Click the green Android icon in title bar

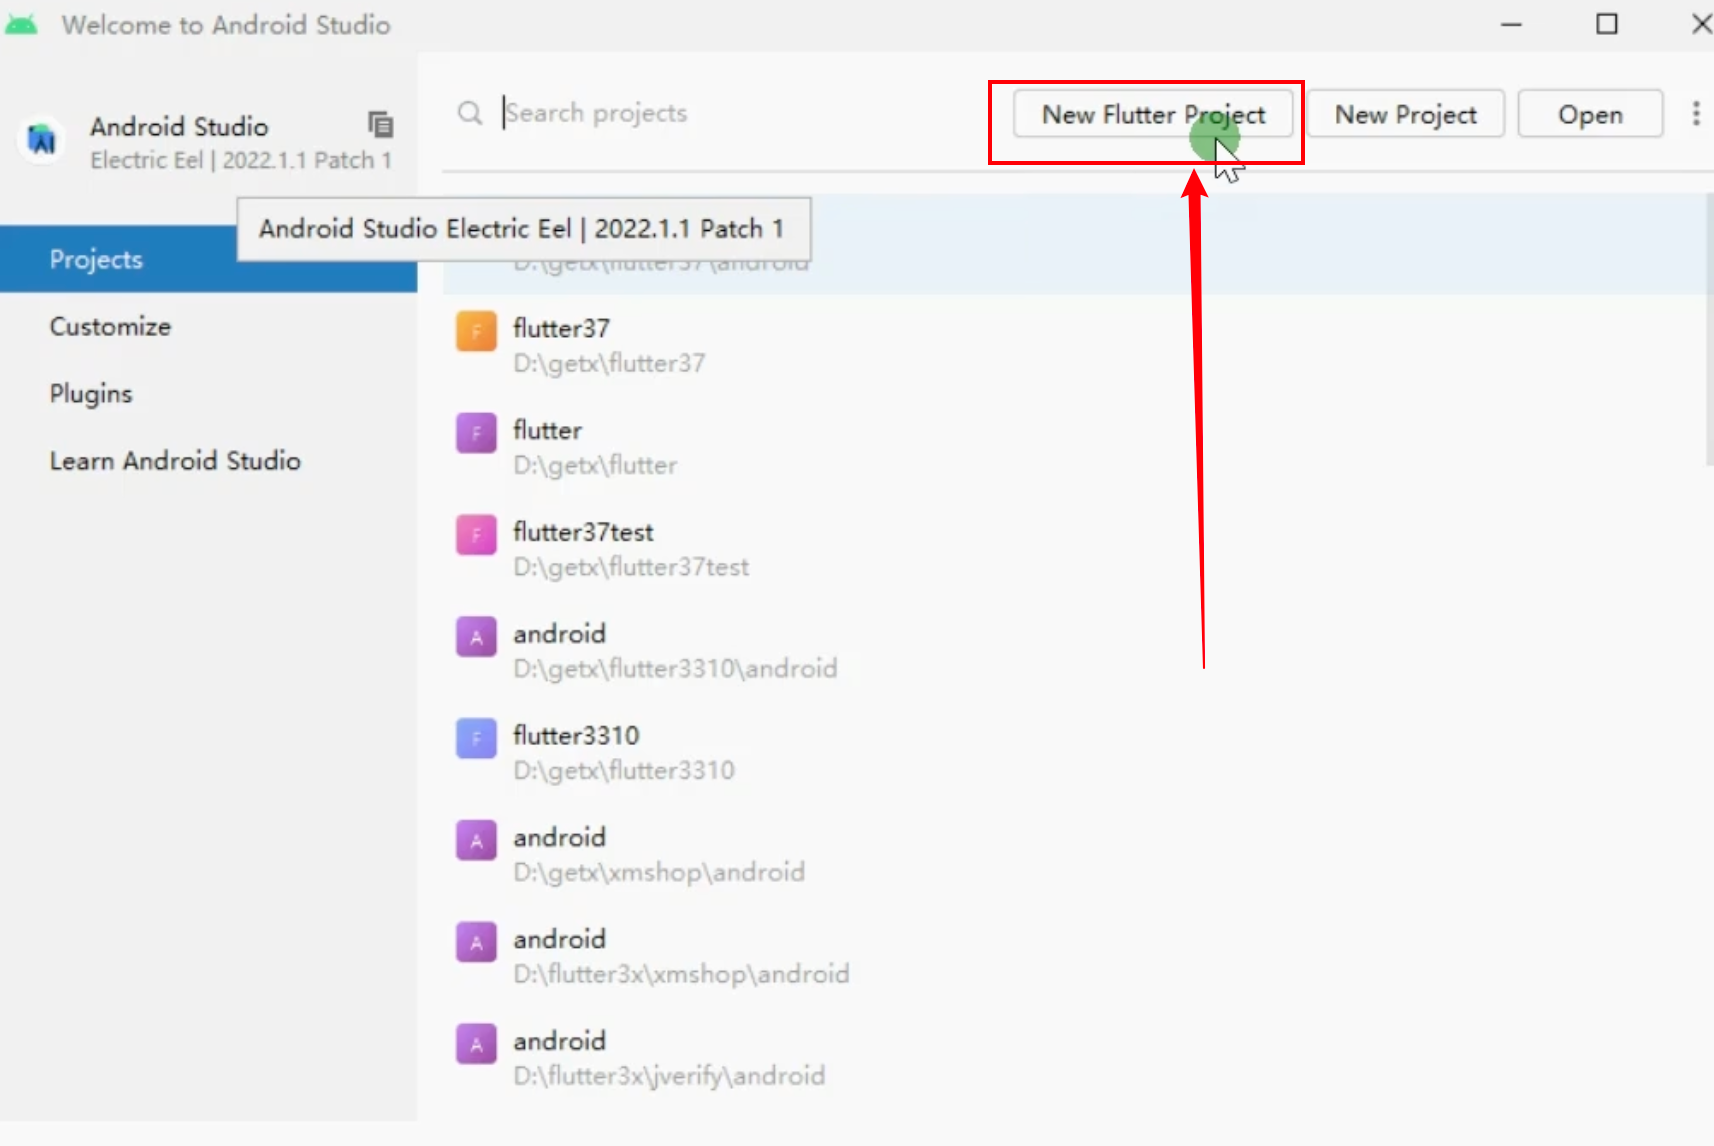[21, 25]
